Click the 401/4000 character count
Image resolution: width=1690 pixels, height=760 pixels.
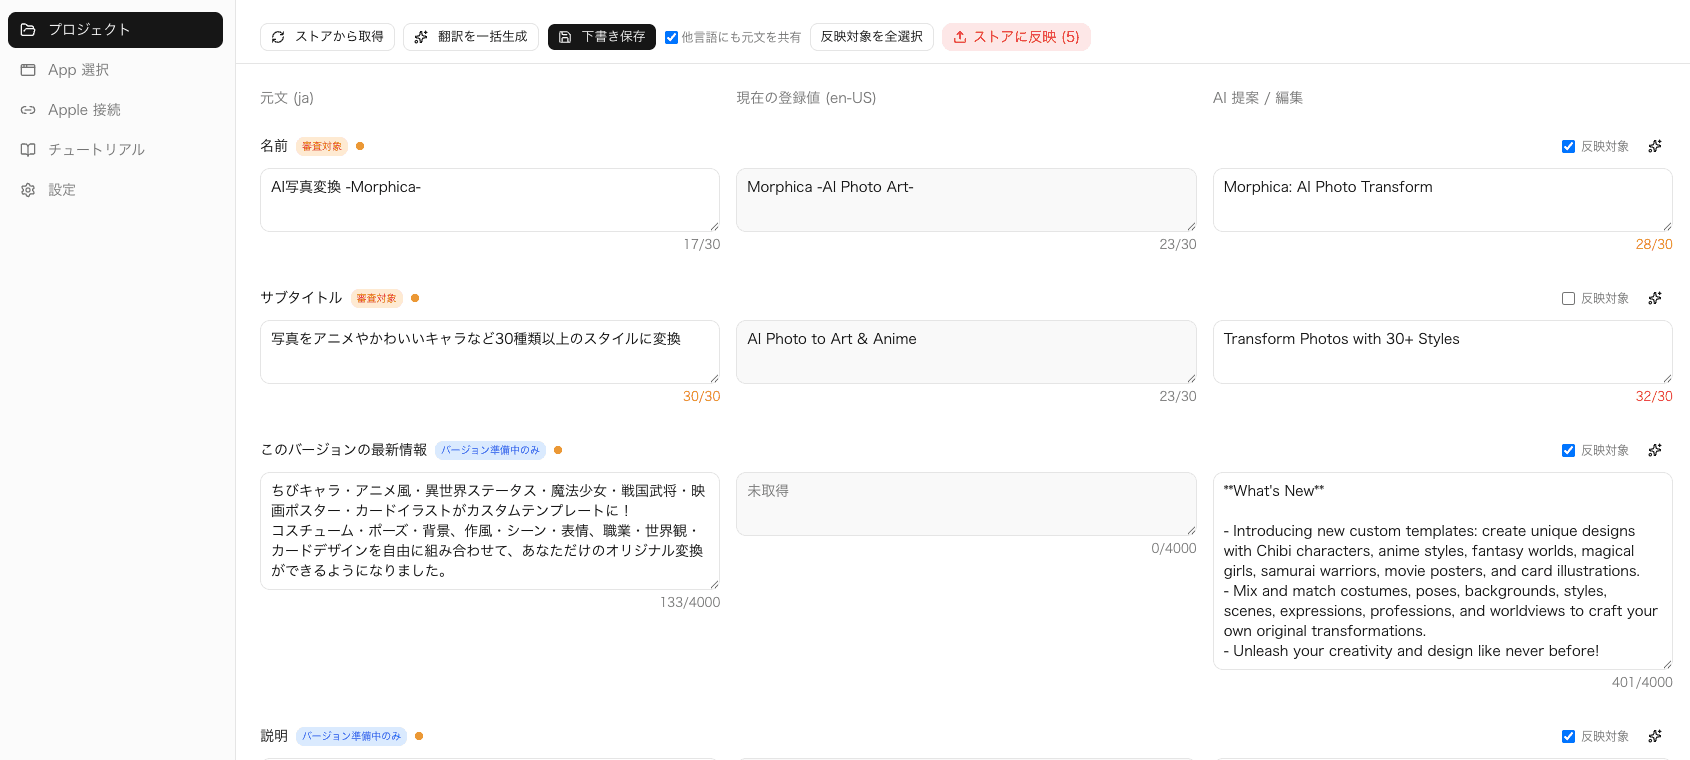coord(1642,682)
